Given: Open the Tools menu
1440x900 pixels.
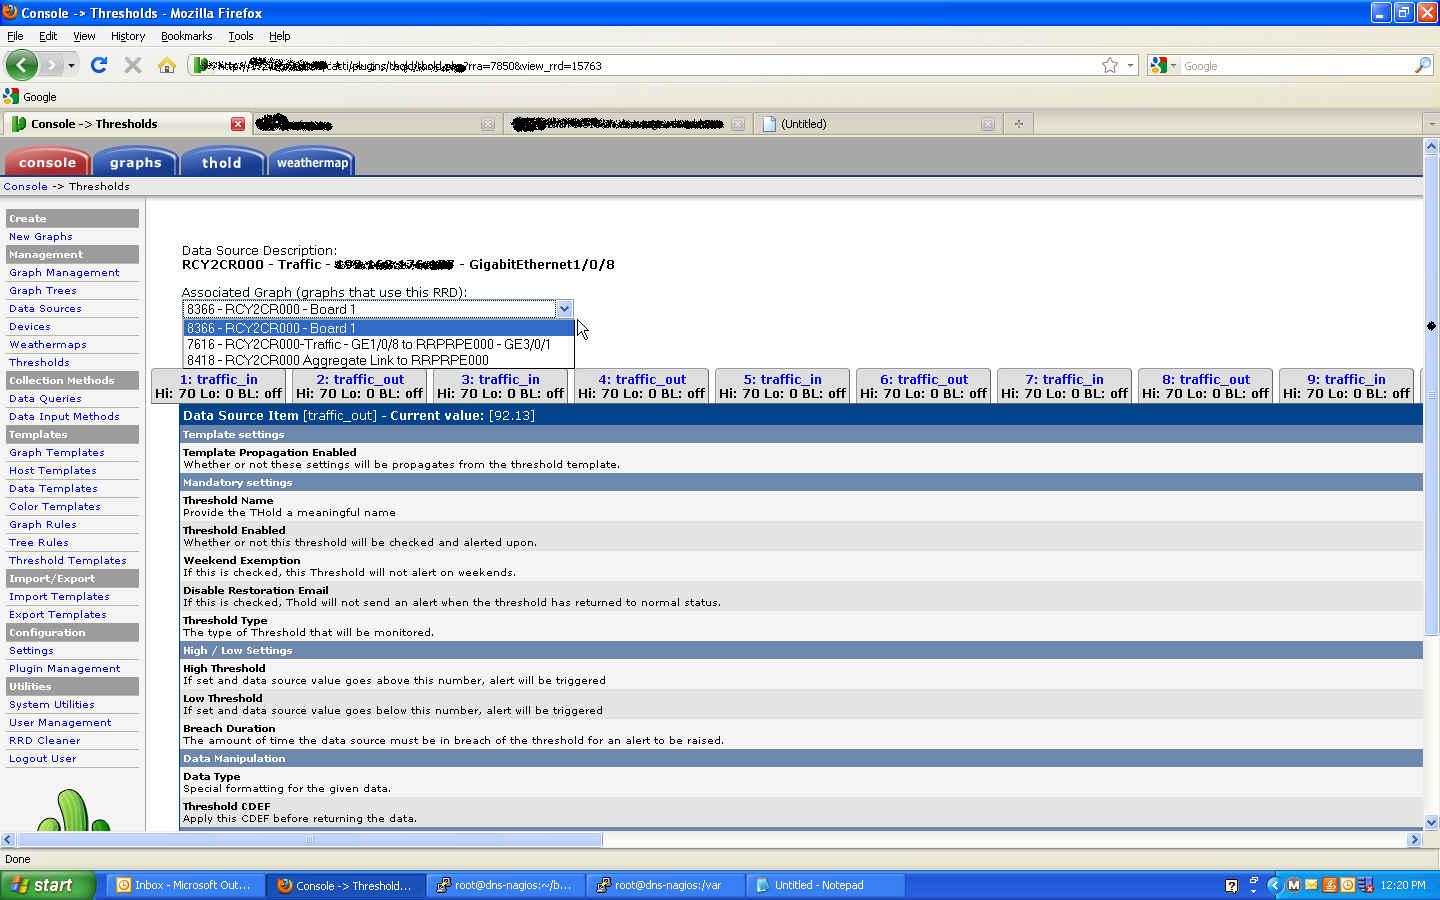Looking at the screenshot, I should (241, 36).
